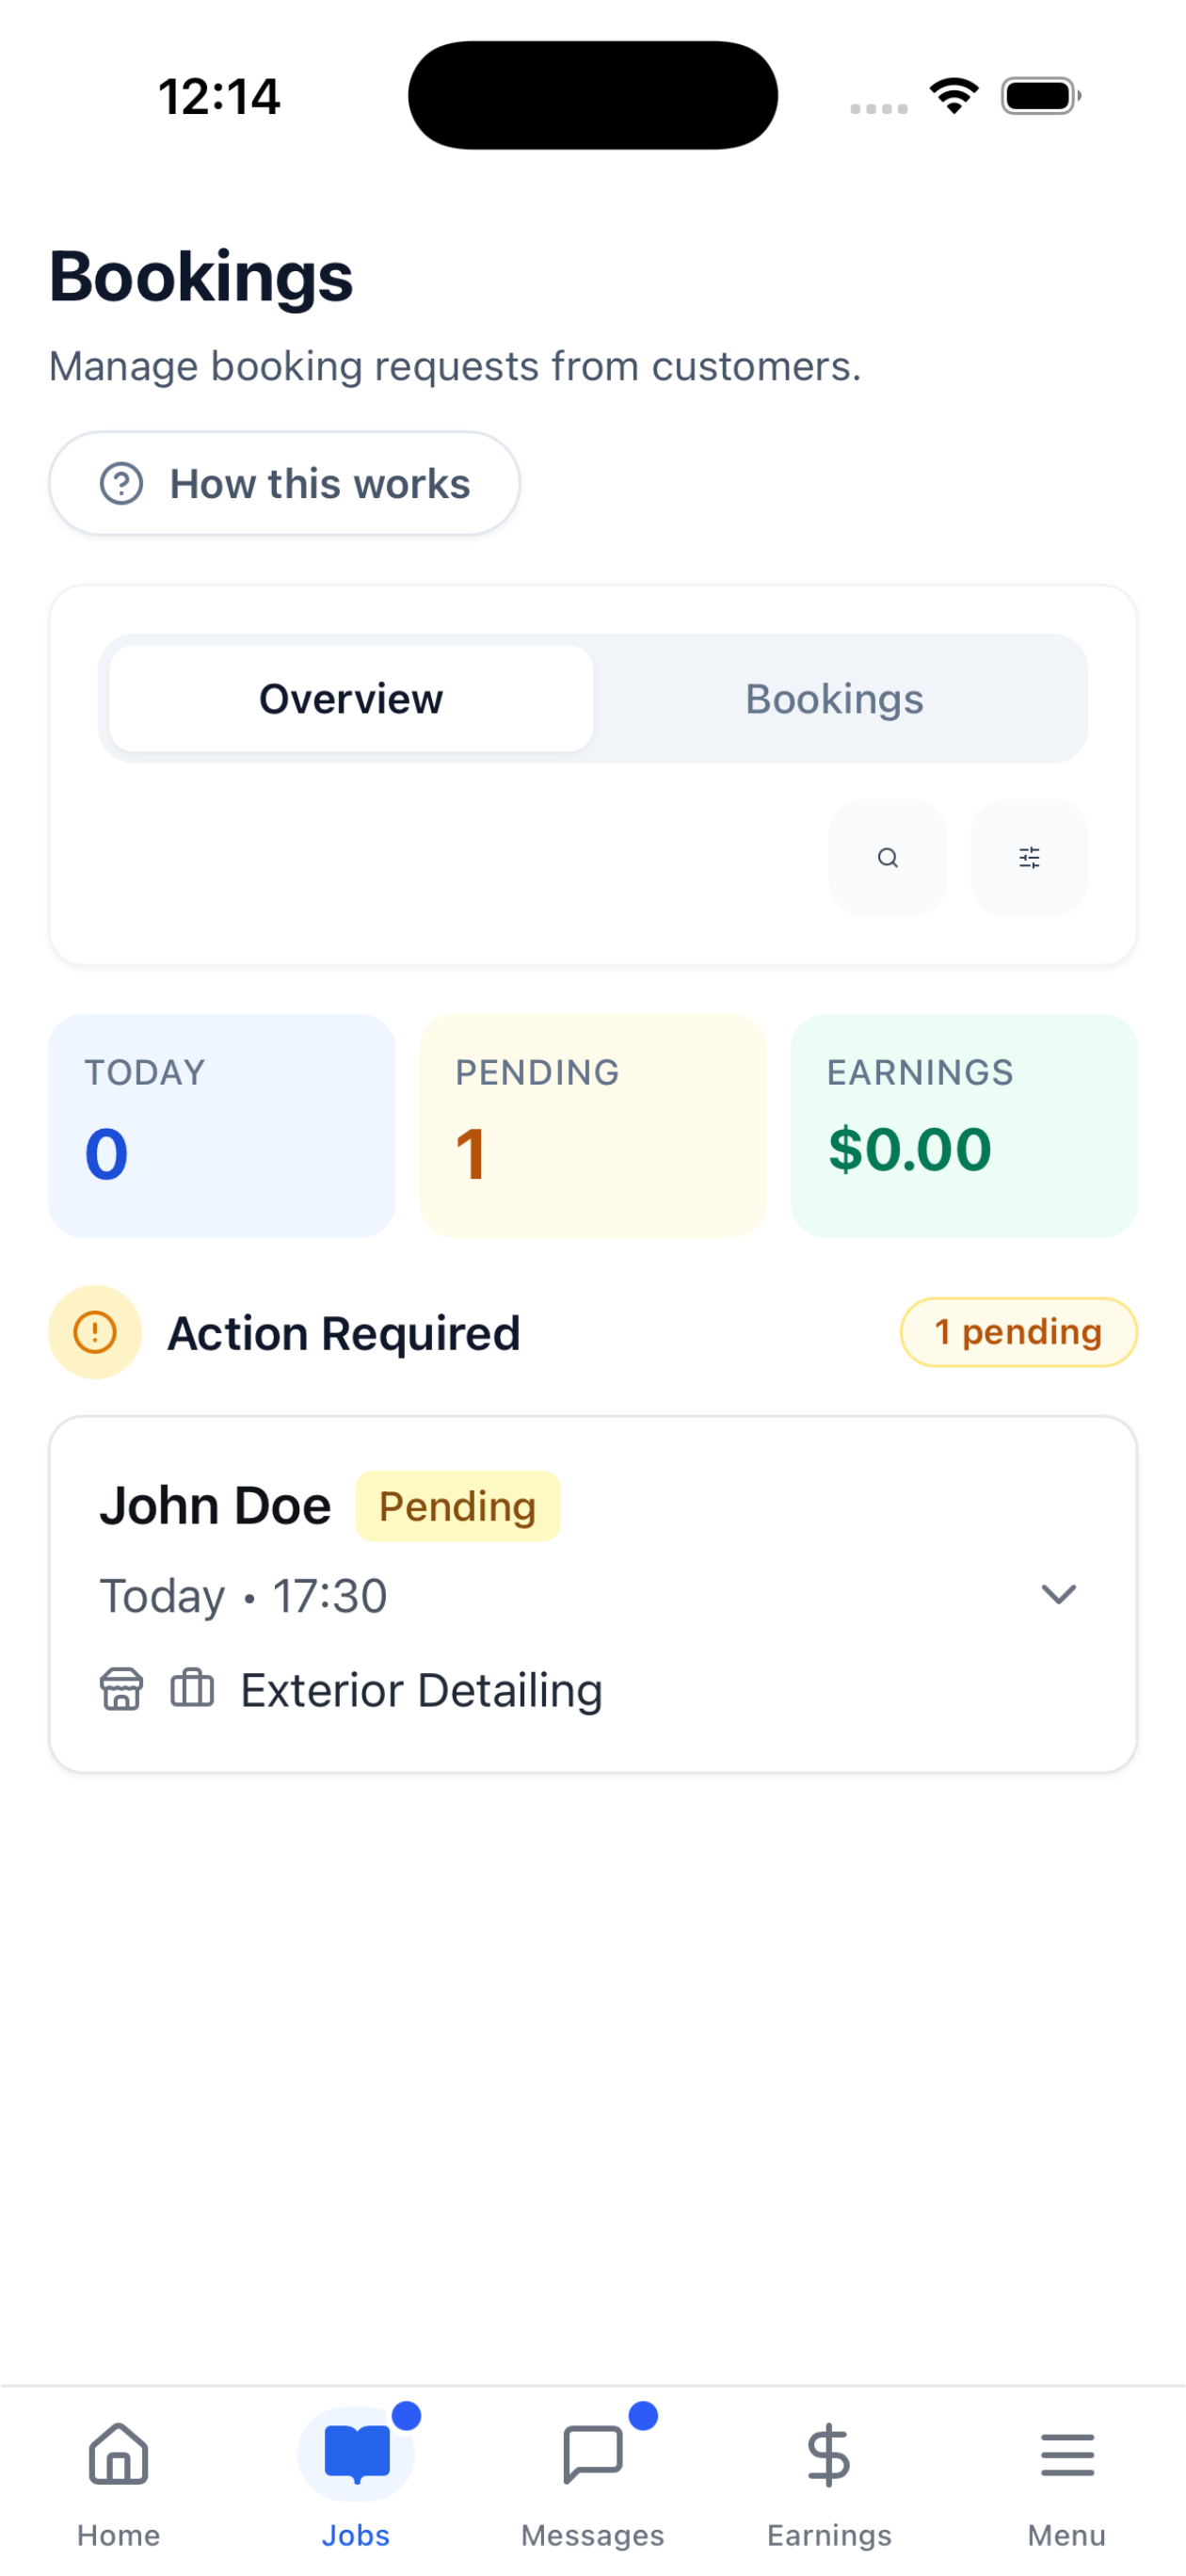This screenshot has width=1186, height=2576.
Task: Tap the search magnifier icon
Action: tap(887, 857)
